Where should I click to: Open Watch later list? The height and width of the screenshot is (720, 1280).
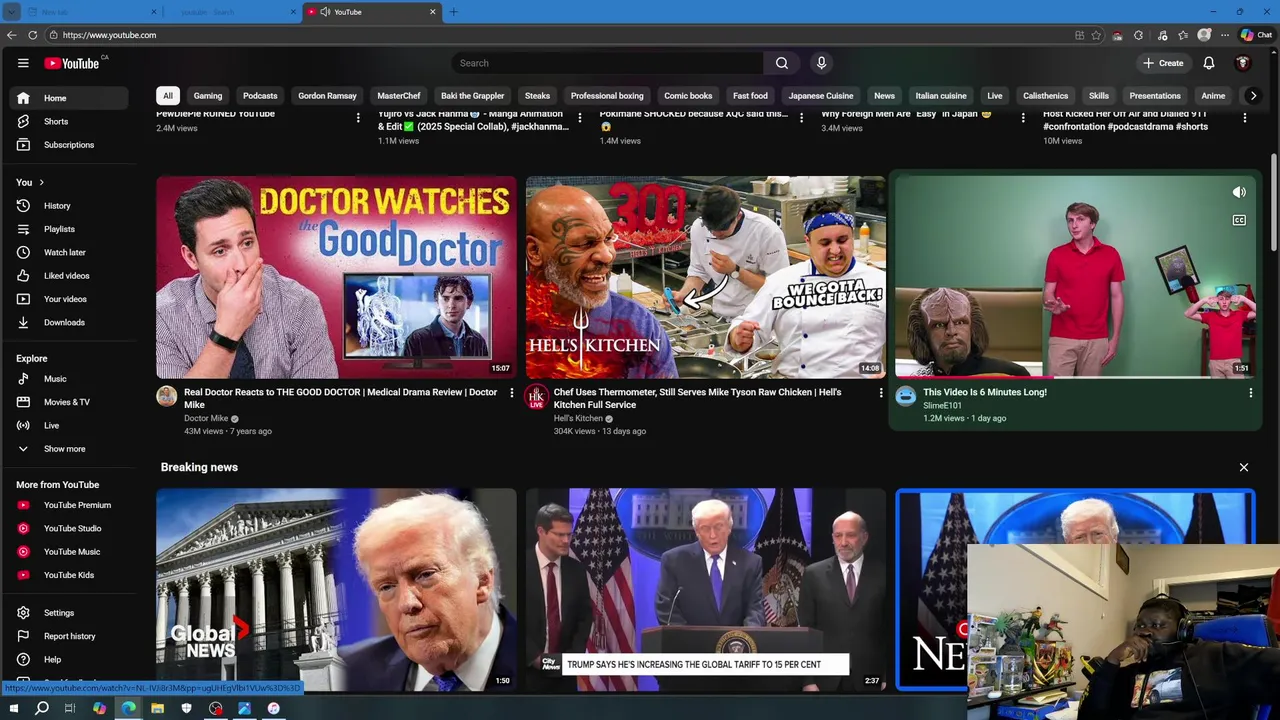[x=64, y=252]
